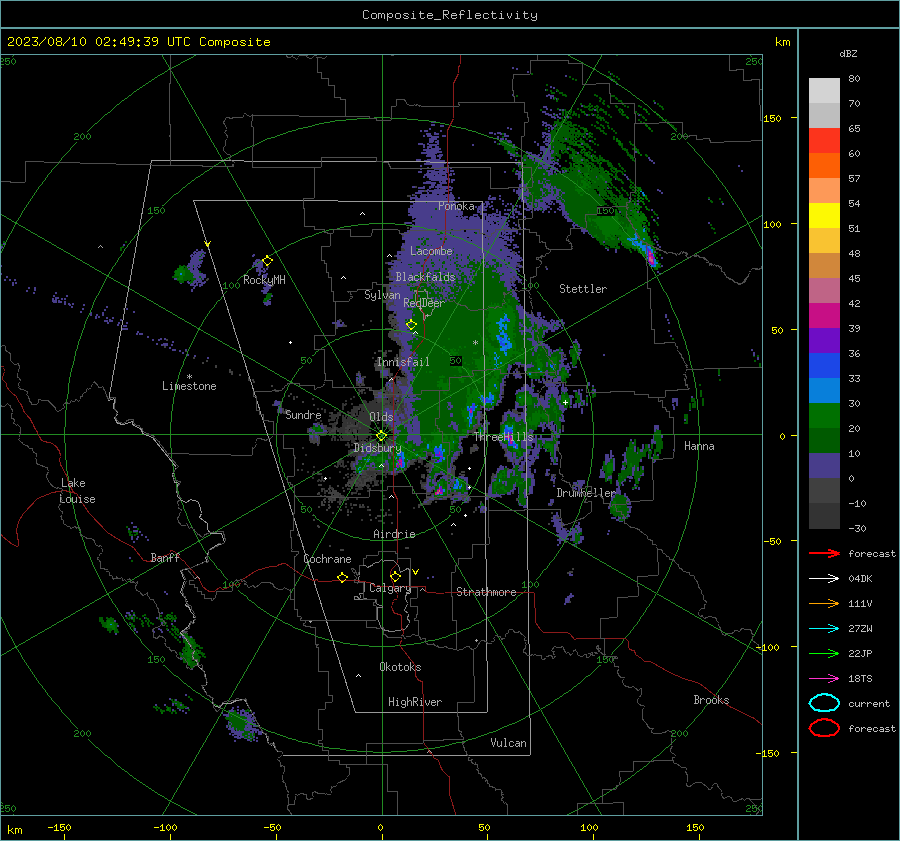Viewport: 900px width, 841px height.
Task: Click the Innisfail city label
Action: 403,362
